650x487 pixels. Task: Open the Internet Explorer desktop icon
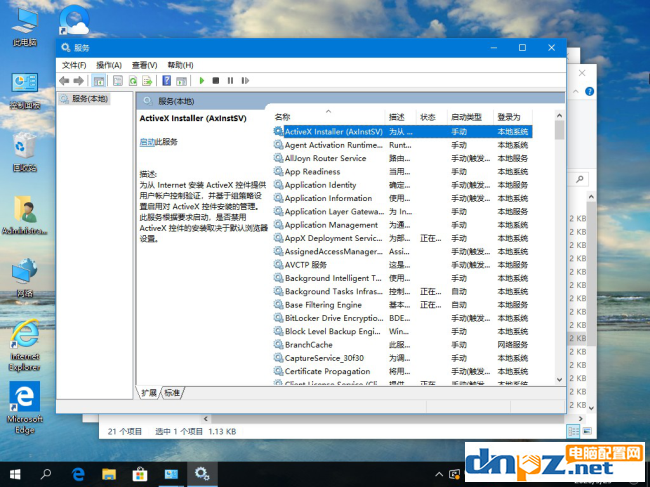click(25, 345)
